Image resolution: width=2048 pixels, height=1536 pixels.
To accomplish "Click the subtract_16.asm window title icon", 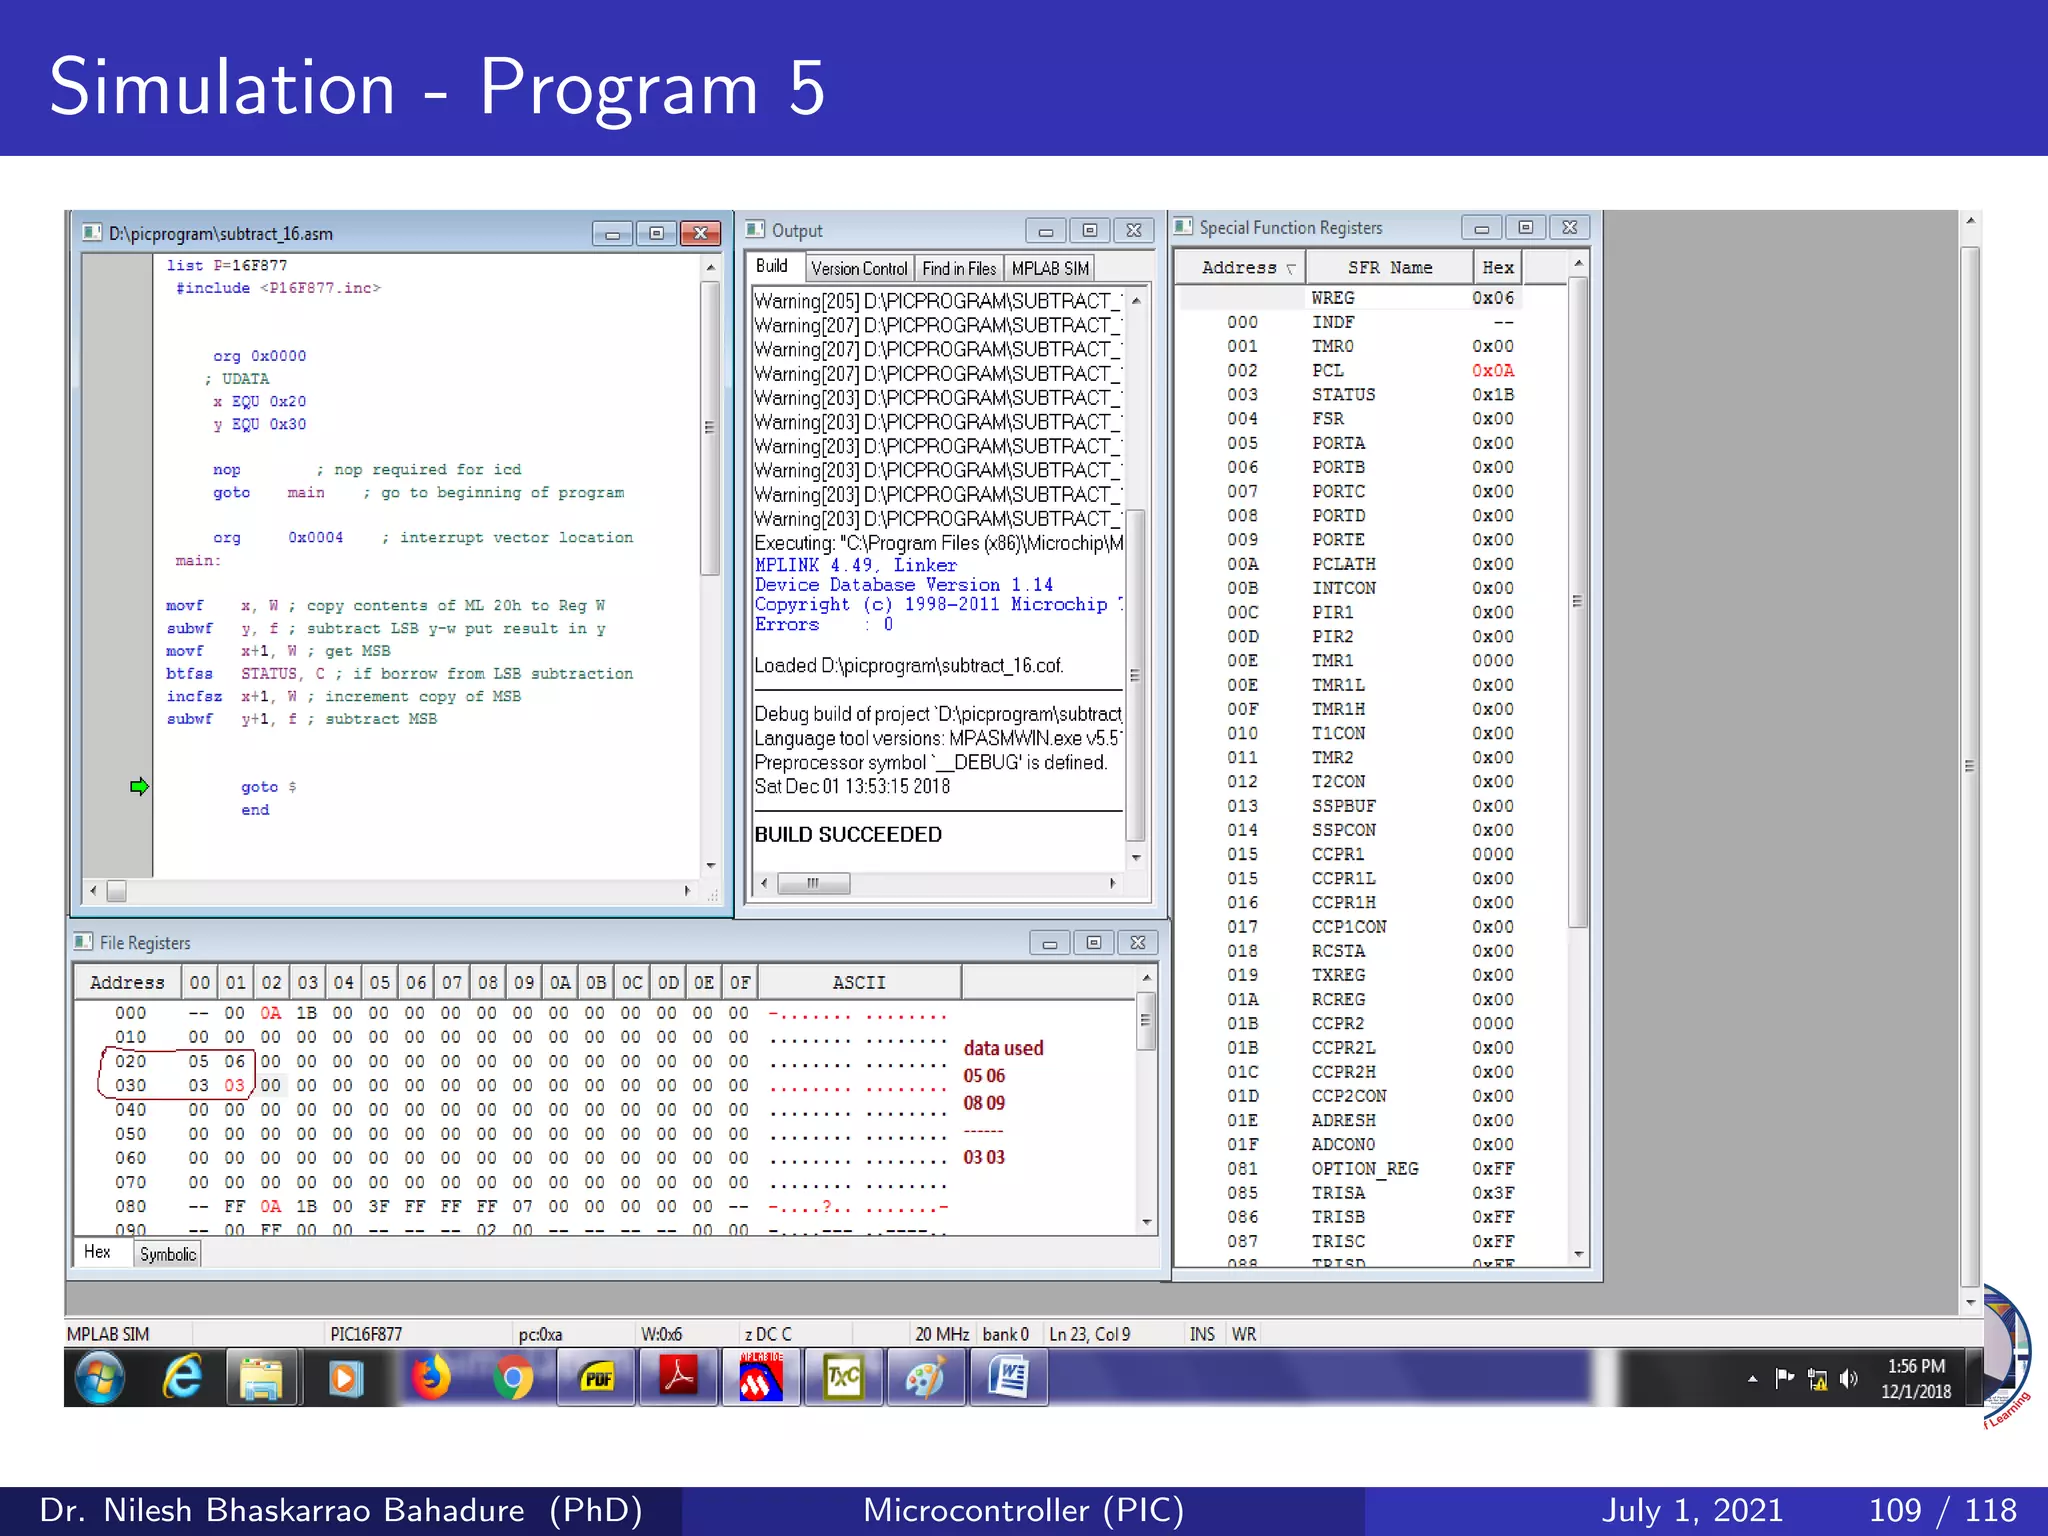I will 92,233.
